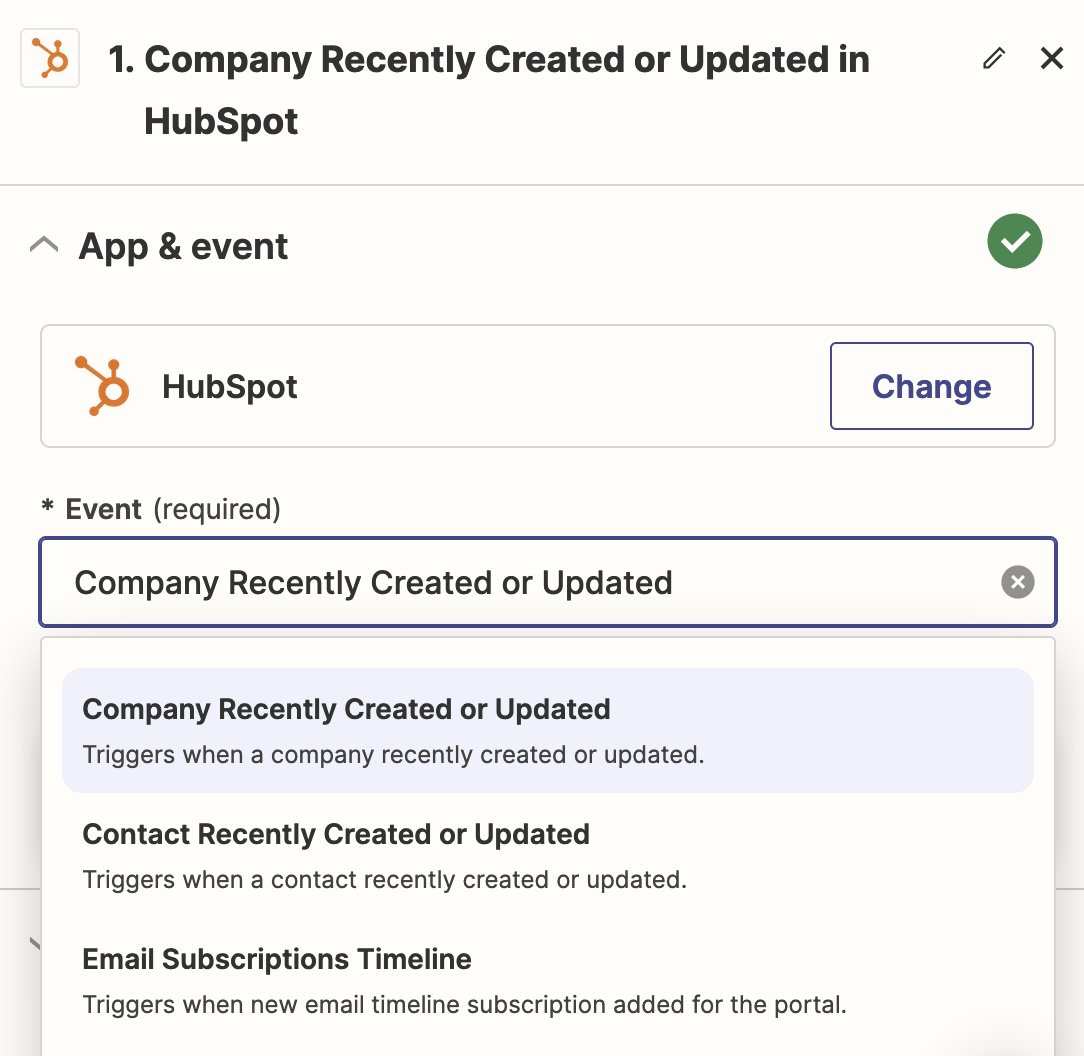Click the App & event section heading

(x=183, y=246)
